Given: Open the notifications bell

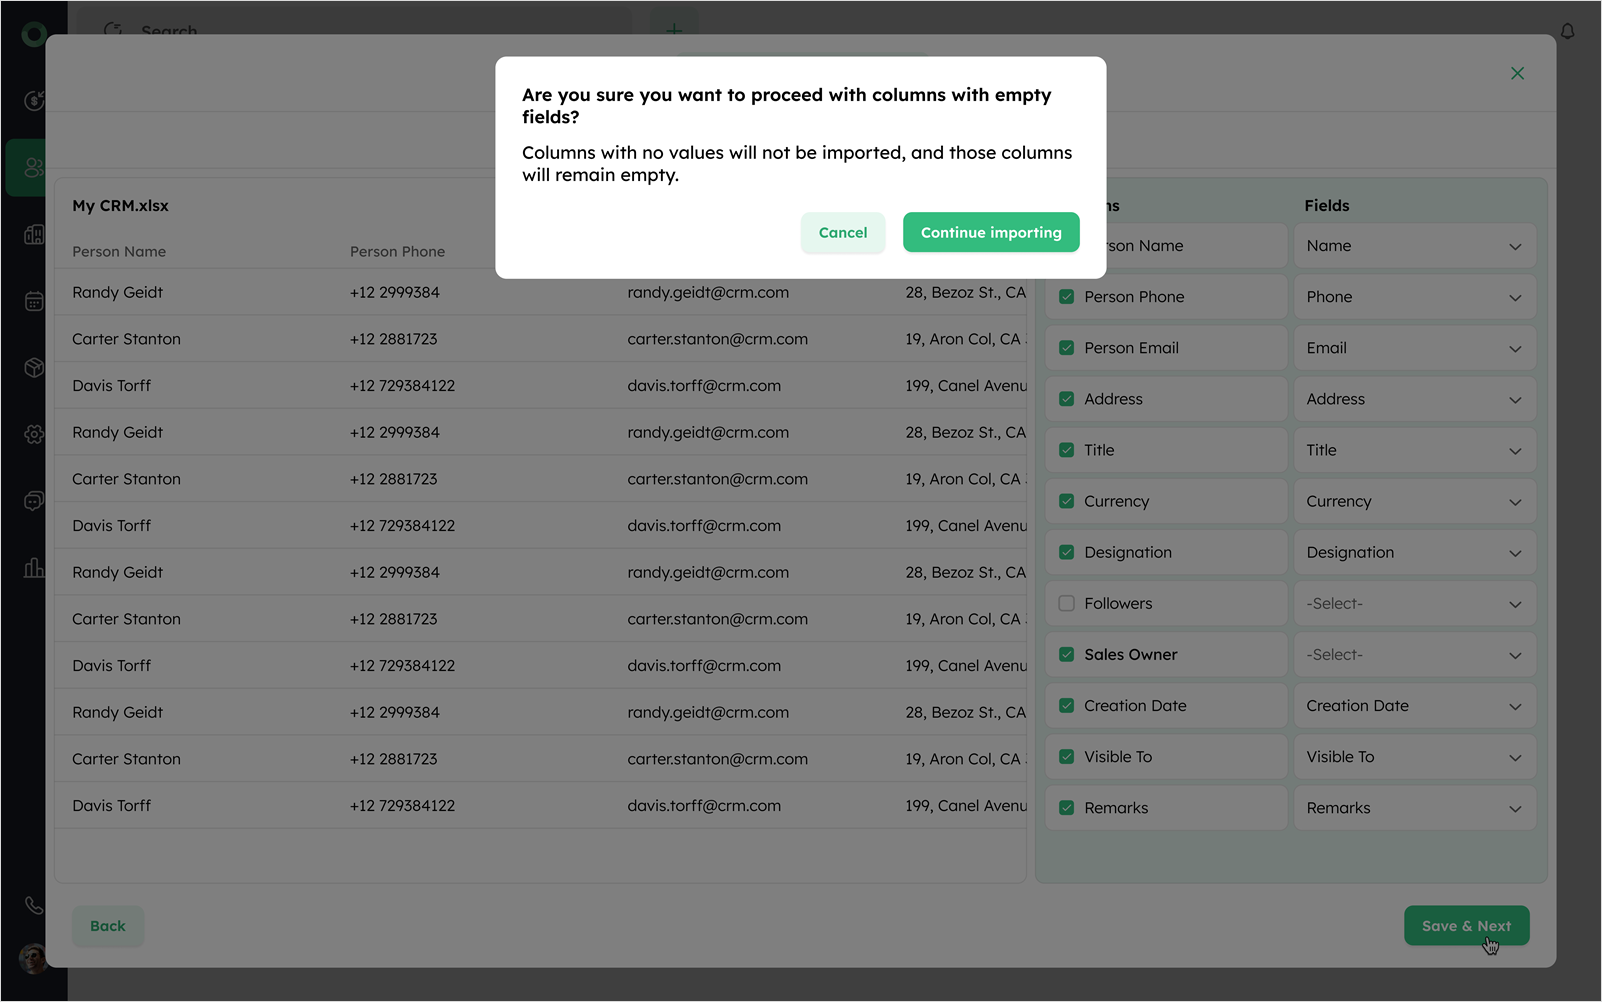Looking at the screenshot, I should click(1567, 31).
